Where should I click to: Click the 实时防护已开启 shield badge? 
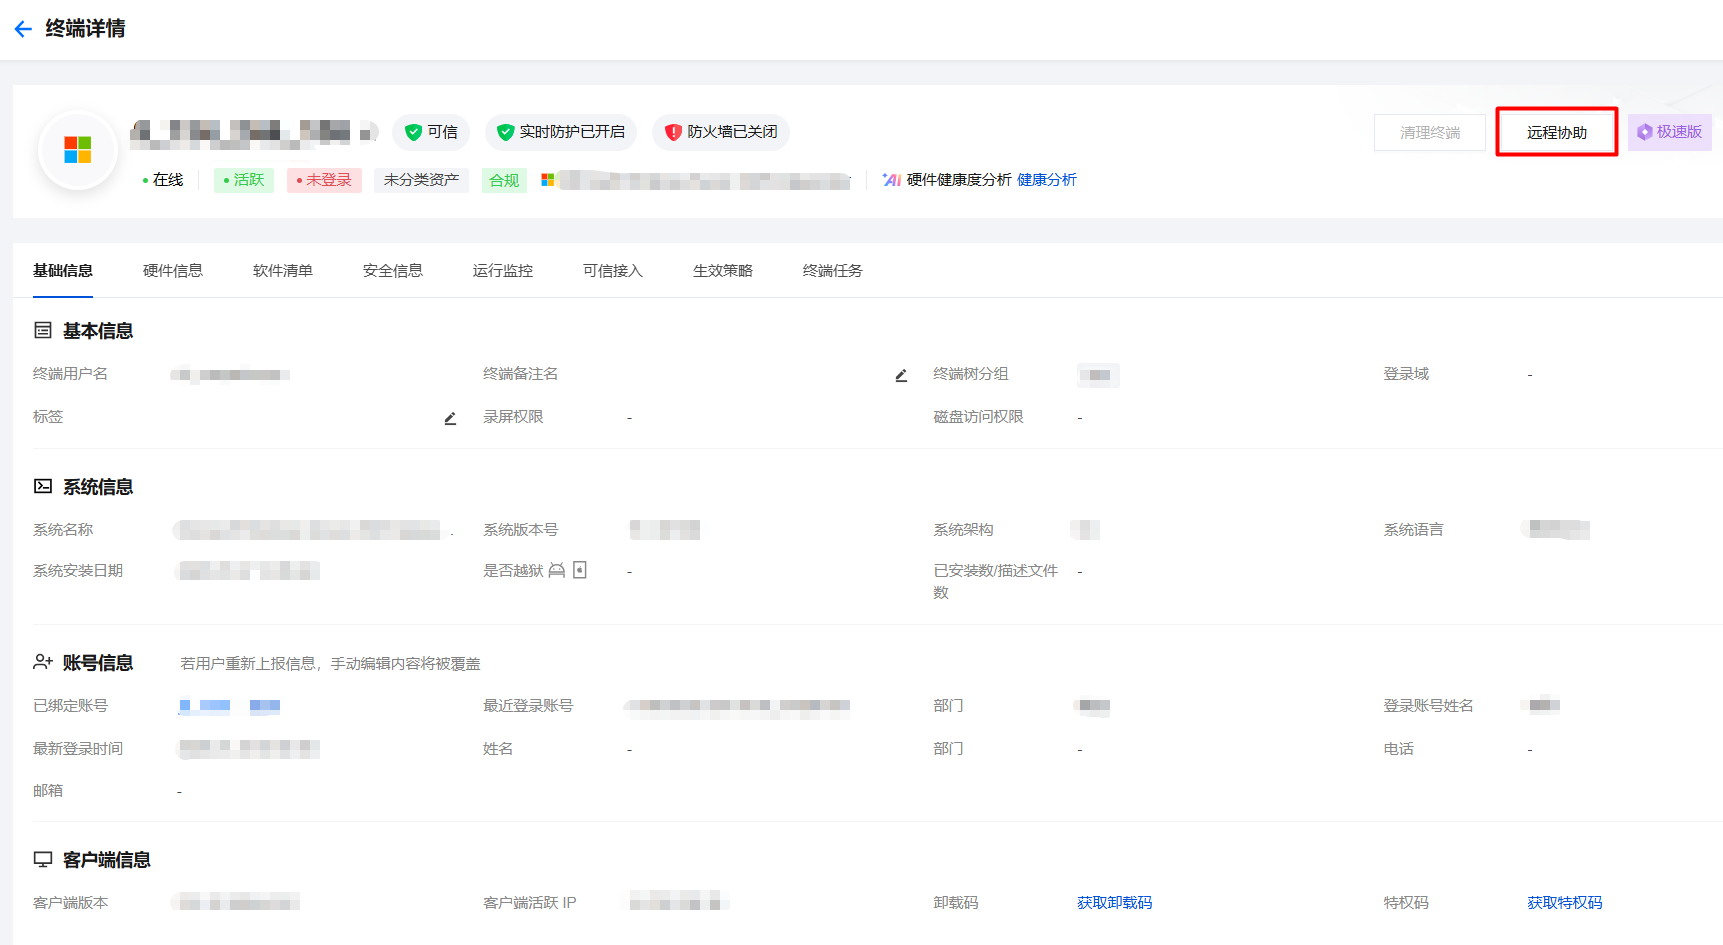point(561,132)
